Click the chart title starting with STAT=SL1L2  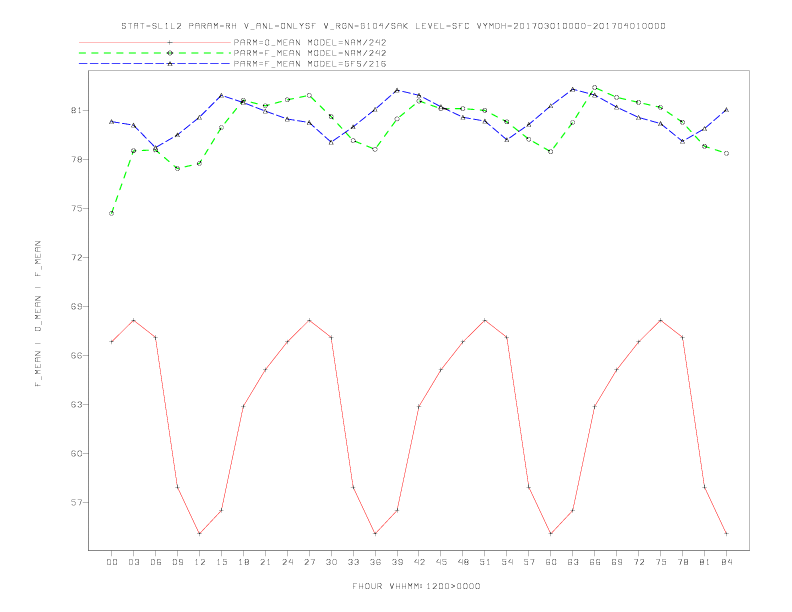pos(393,26)
